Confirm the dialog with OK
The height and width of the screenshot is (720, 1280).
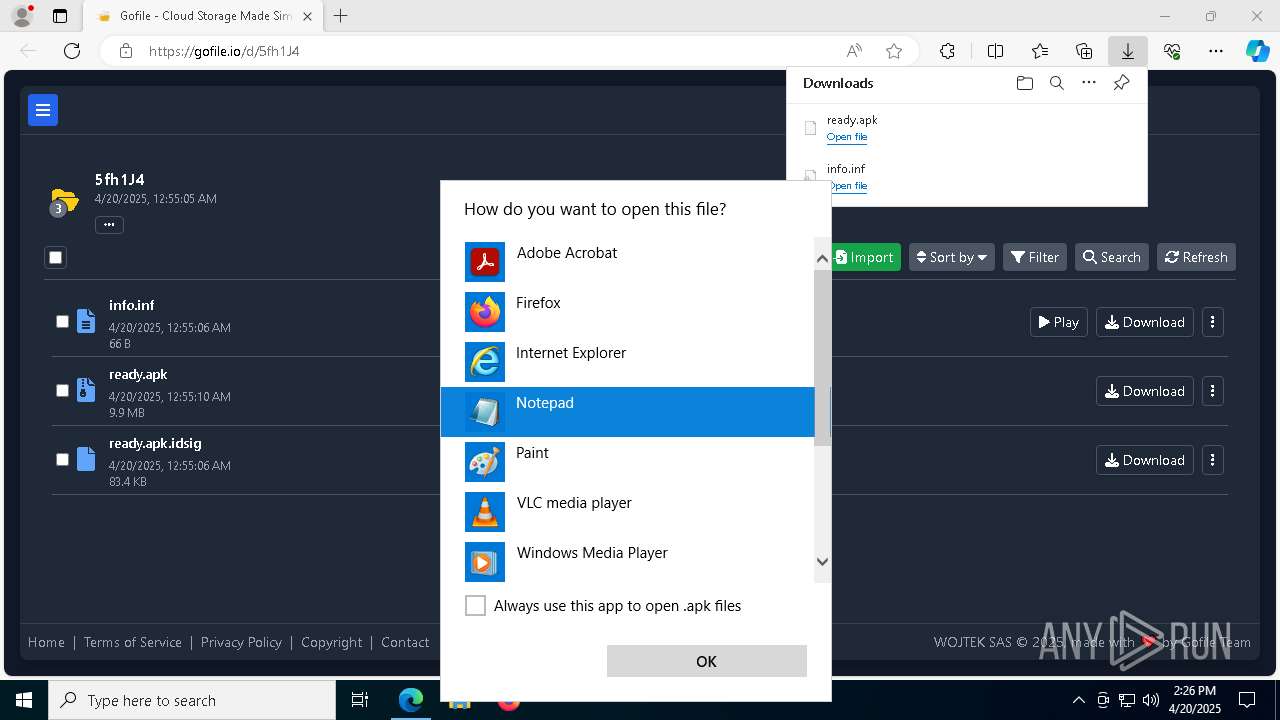(707, 661)
